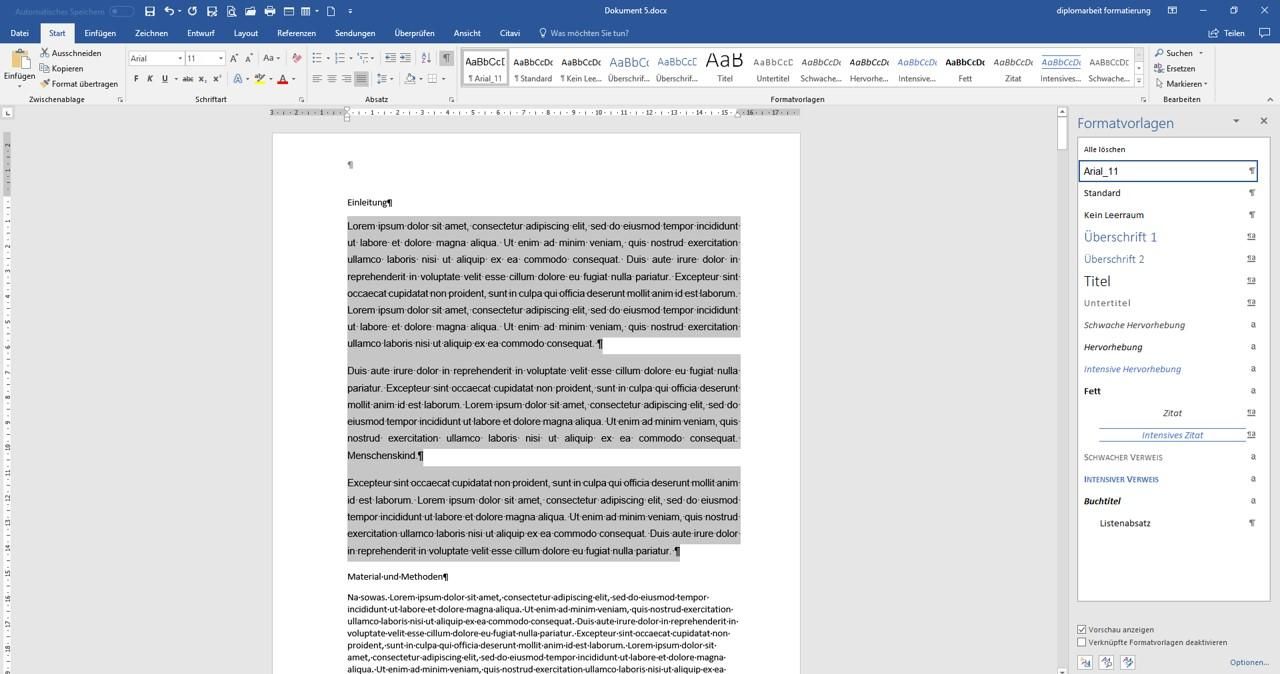The width and height of the screenshot is (1280, 674).
Task: Toggle the Automatisches Speichern switch
Action: 122,11
